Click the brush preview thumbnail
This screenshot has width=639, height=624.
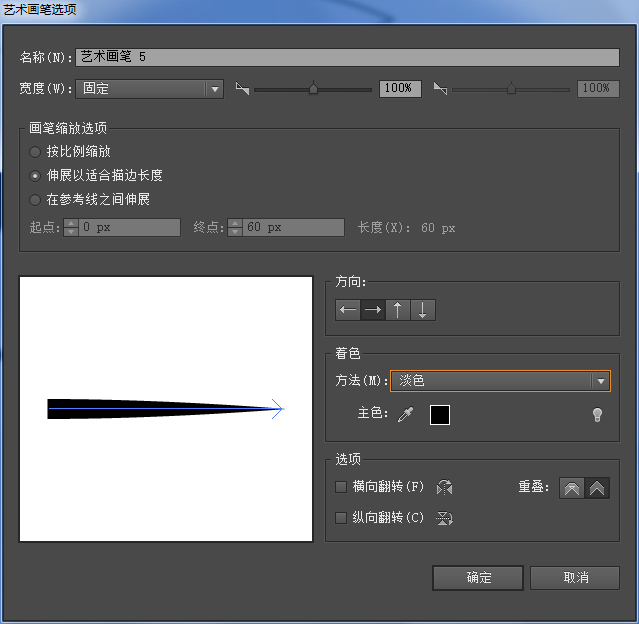(166, 409)
